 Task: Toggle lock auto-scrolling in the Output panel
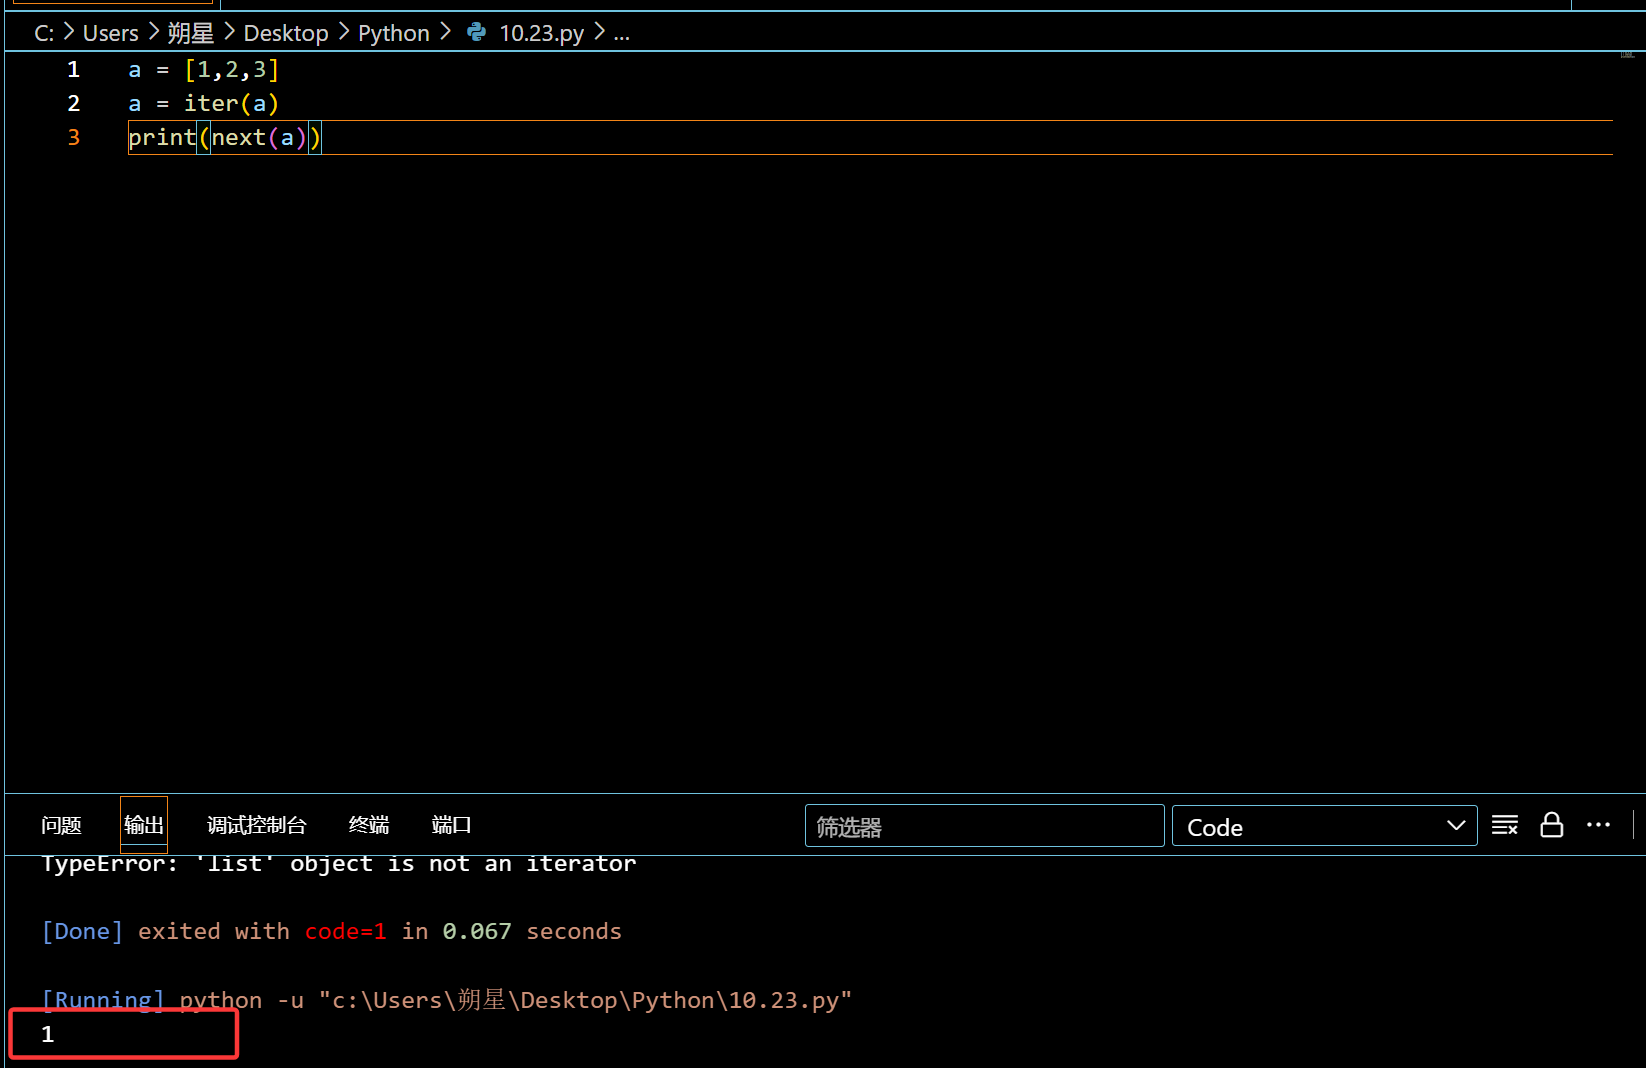(x=1551, y=825)
